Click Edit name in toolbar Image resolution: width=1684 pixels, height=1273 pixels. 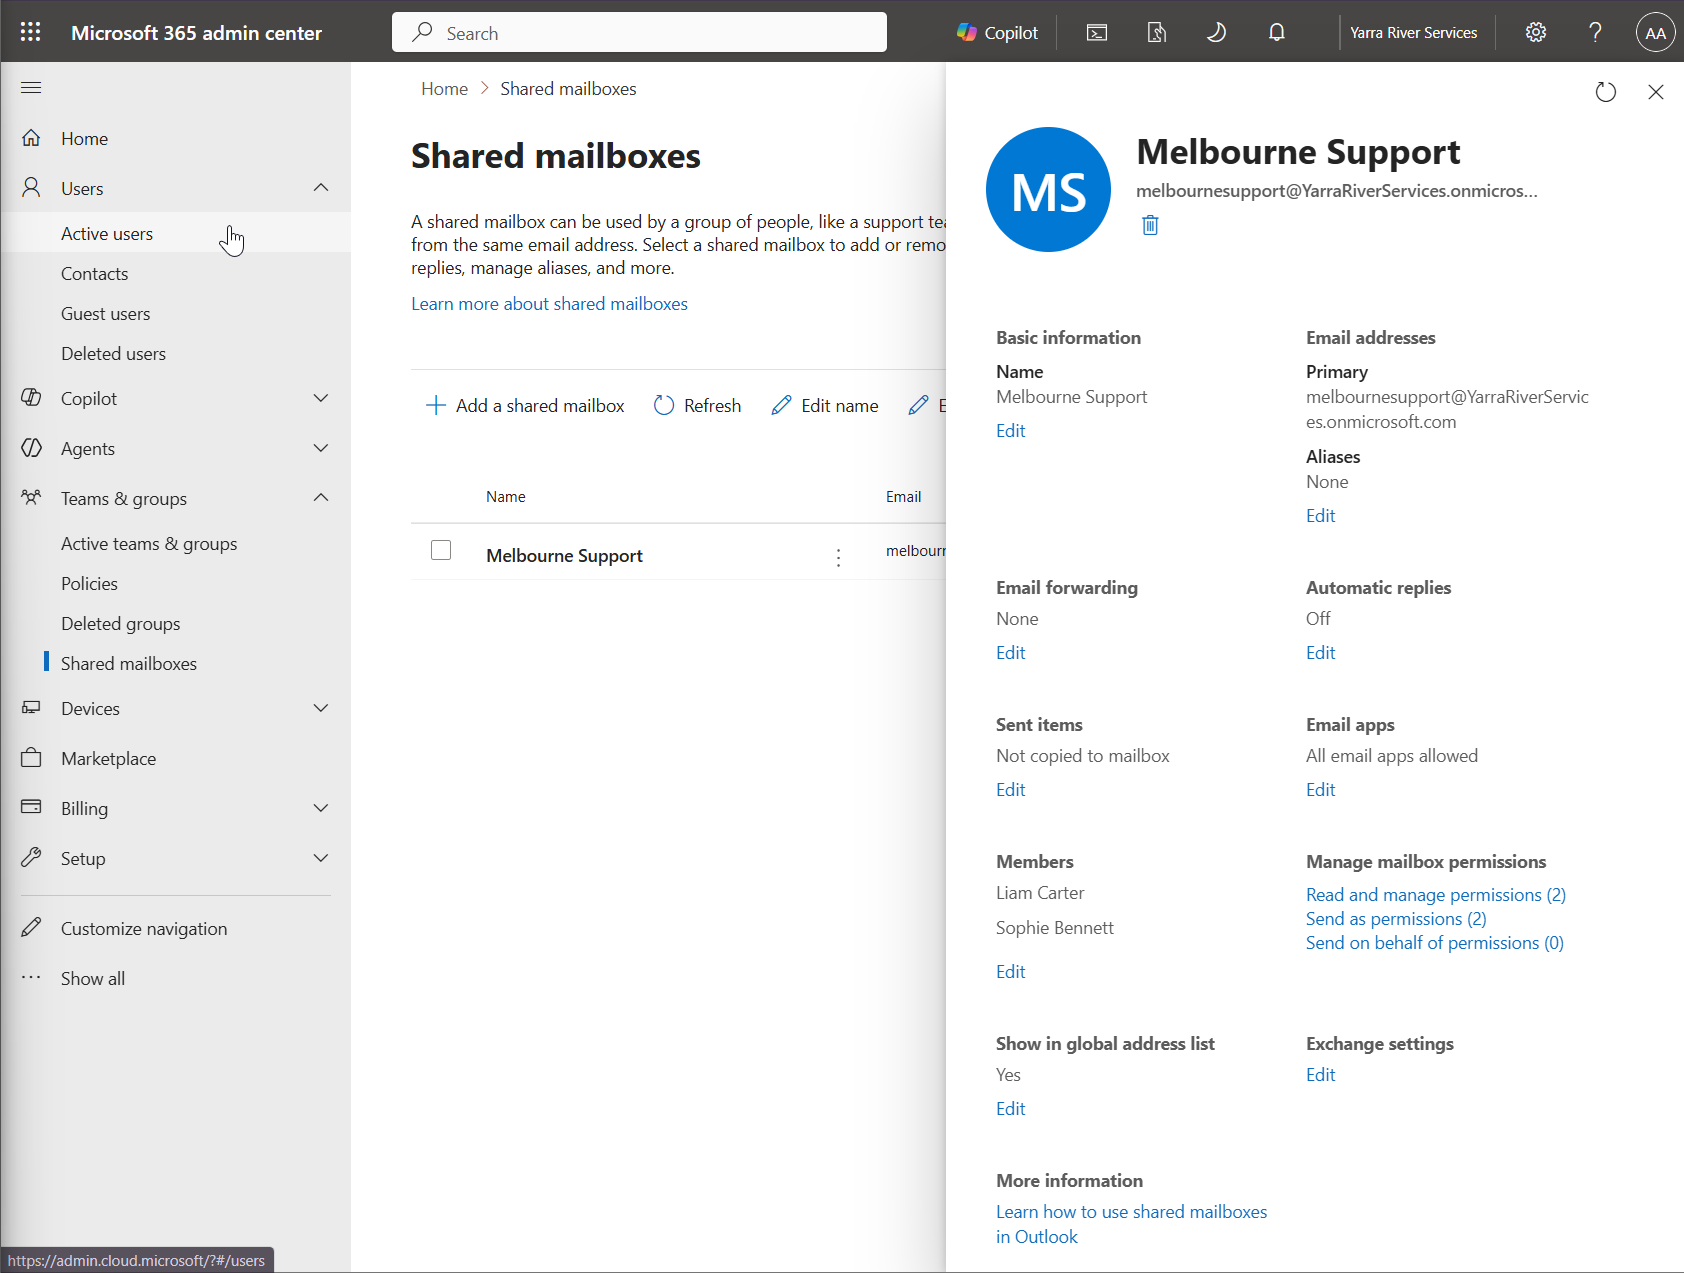click(825, 405)
